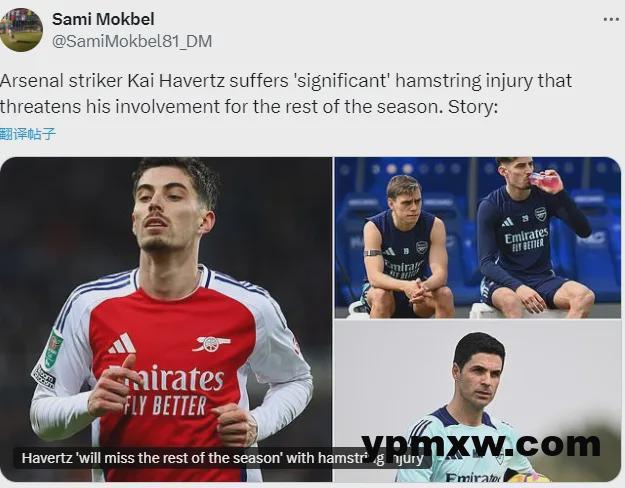625x488 pixels.
Task: Click the Havertz 'will miss the rest' caption
Action: coord(222,458)
